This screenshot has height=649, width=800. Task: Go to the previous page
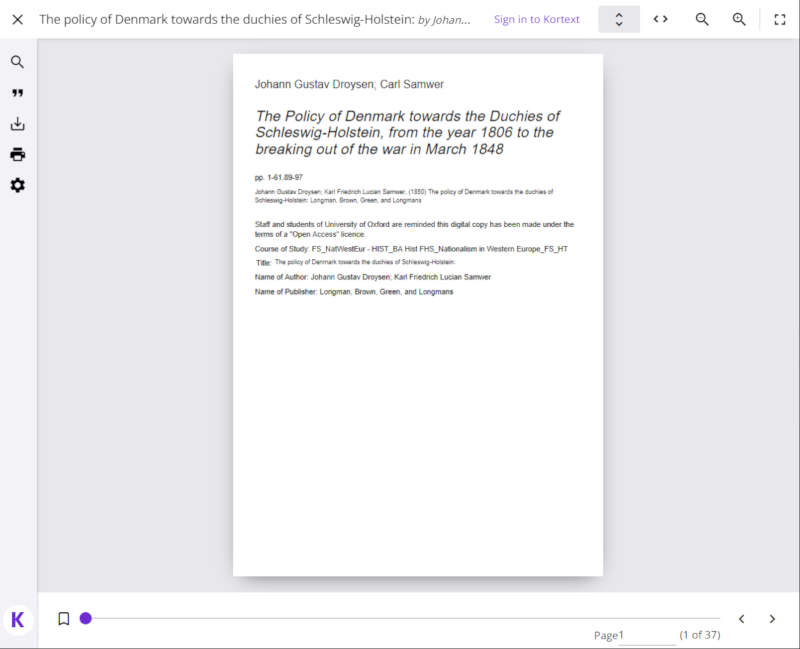[741, 619]
